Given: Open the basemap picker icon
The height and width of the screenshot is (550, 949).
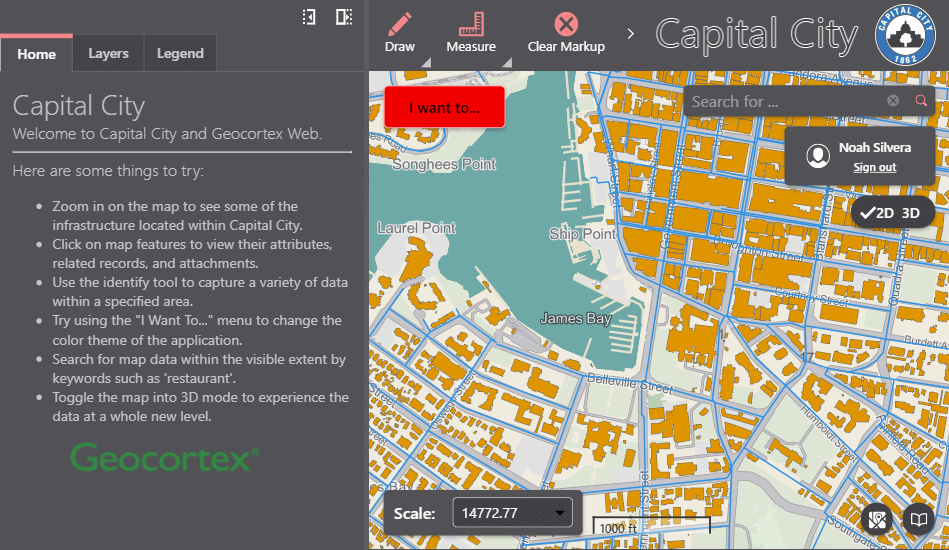Looking at the screenshot, I should 878,520.
